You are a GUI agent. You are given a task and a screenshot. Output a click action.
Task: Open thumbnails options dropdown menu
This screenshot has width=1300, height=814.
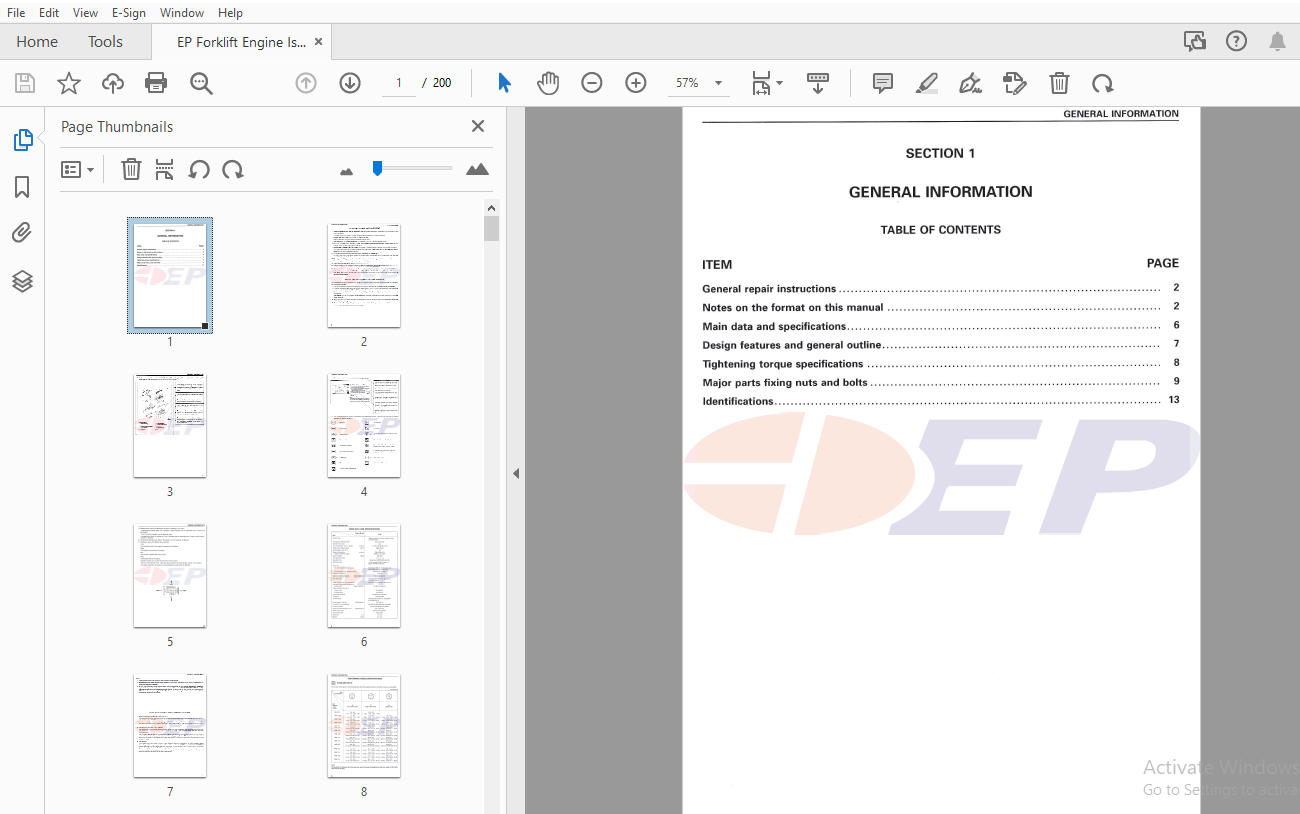tap(78, 169)
